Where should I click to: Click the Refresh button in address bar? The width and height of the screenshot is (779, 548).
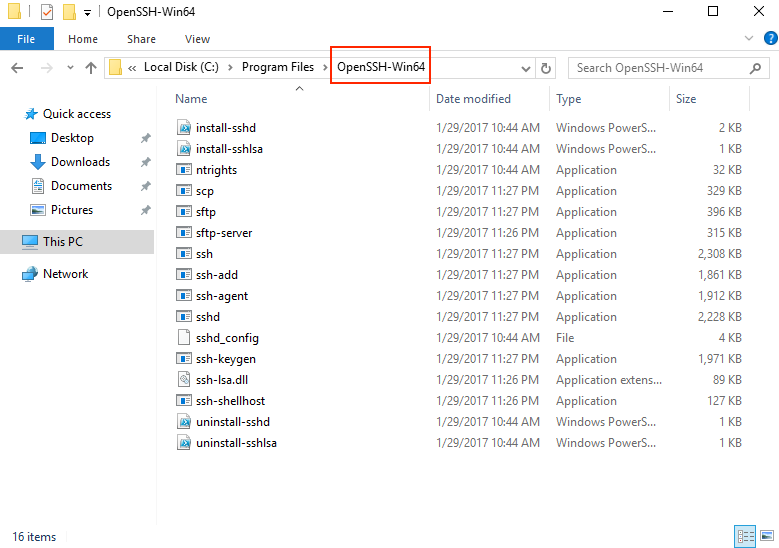[546, 68]
